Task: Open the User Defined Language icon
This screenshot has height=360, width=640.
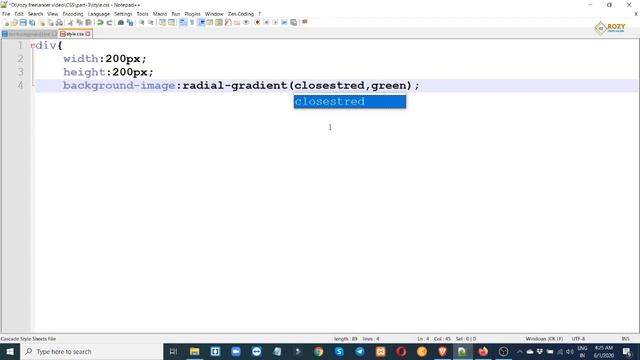Action: pos(210,22)
